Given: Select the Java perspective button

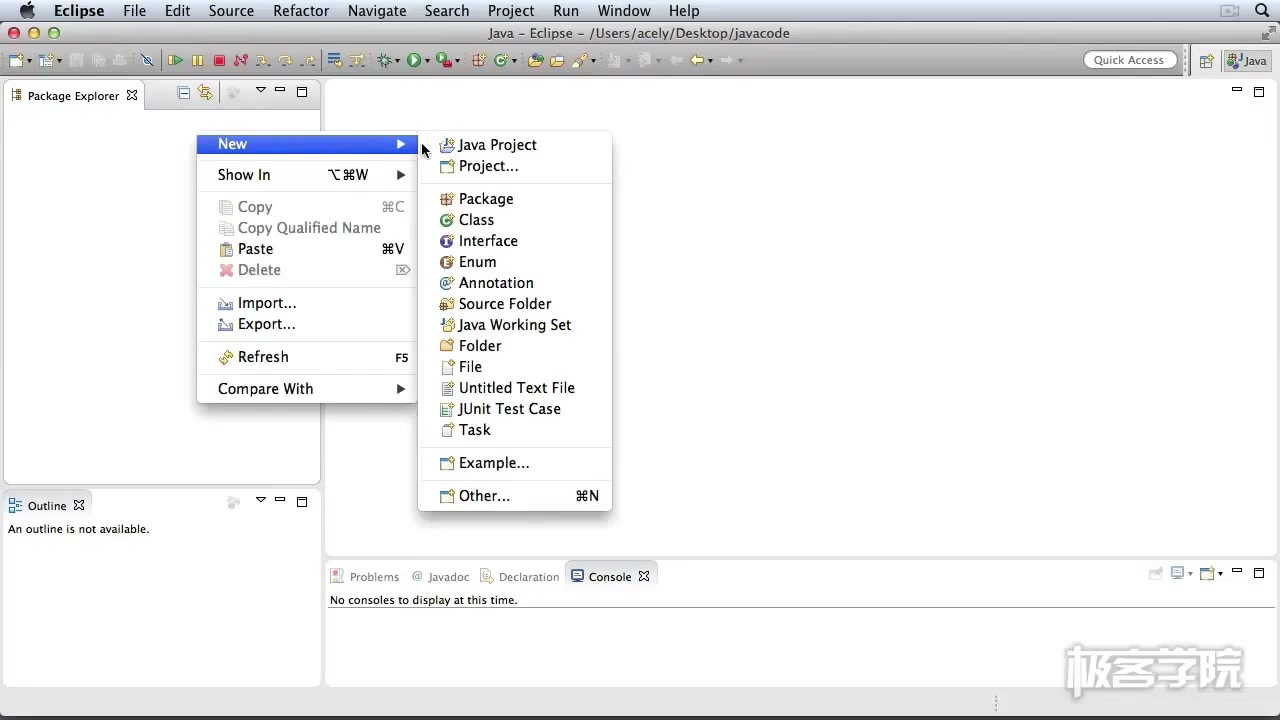Looking at the screenshot, I should pos(1247,61).
